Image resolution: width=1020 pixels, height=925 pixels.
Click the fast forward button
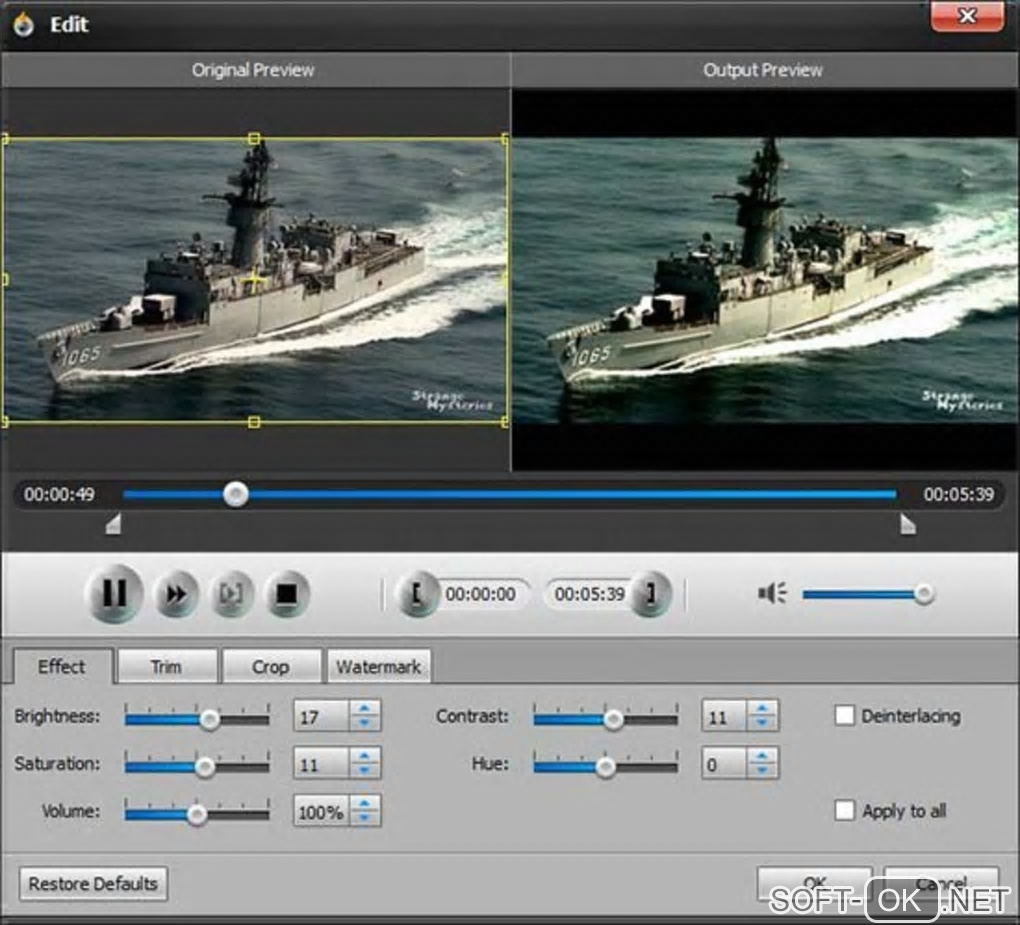(176, 594)
